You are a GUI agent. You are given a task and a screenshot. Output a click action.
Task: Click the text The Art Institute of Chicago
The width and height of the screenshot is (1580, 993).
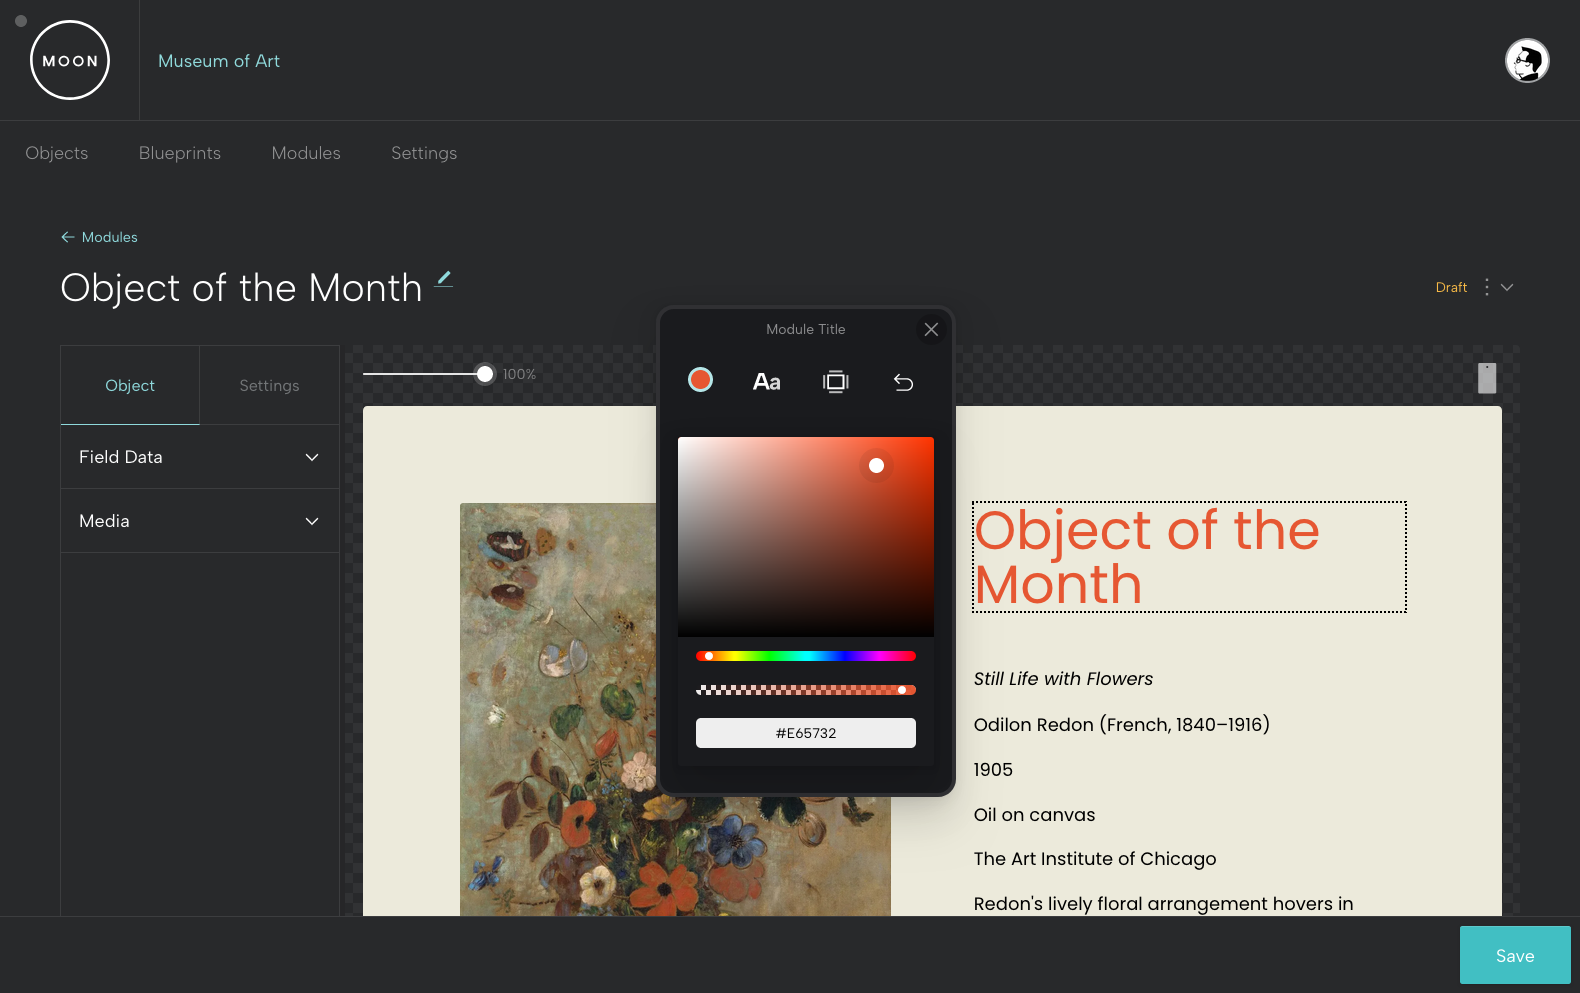point(1095,859)
